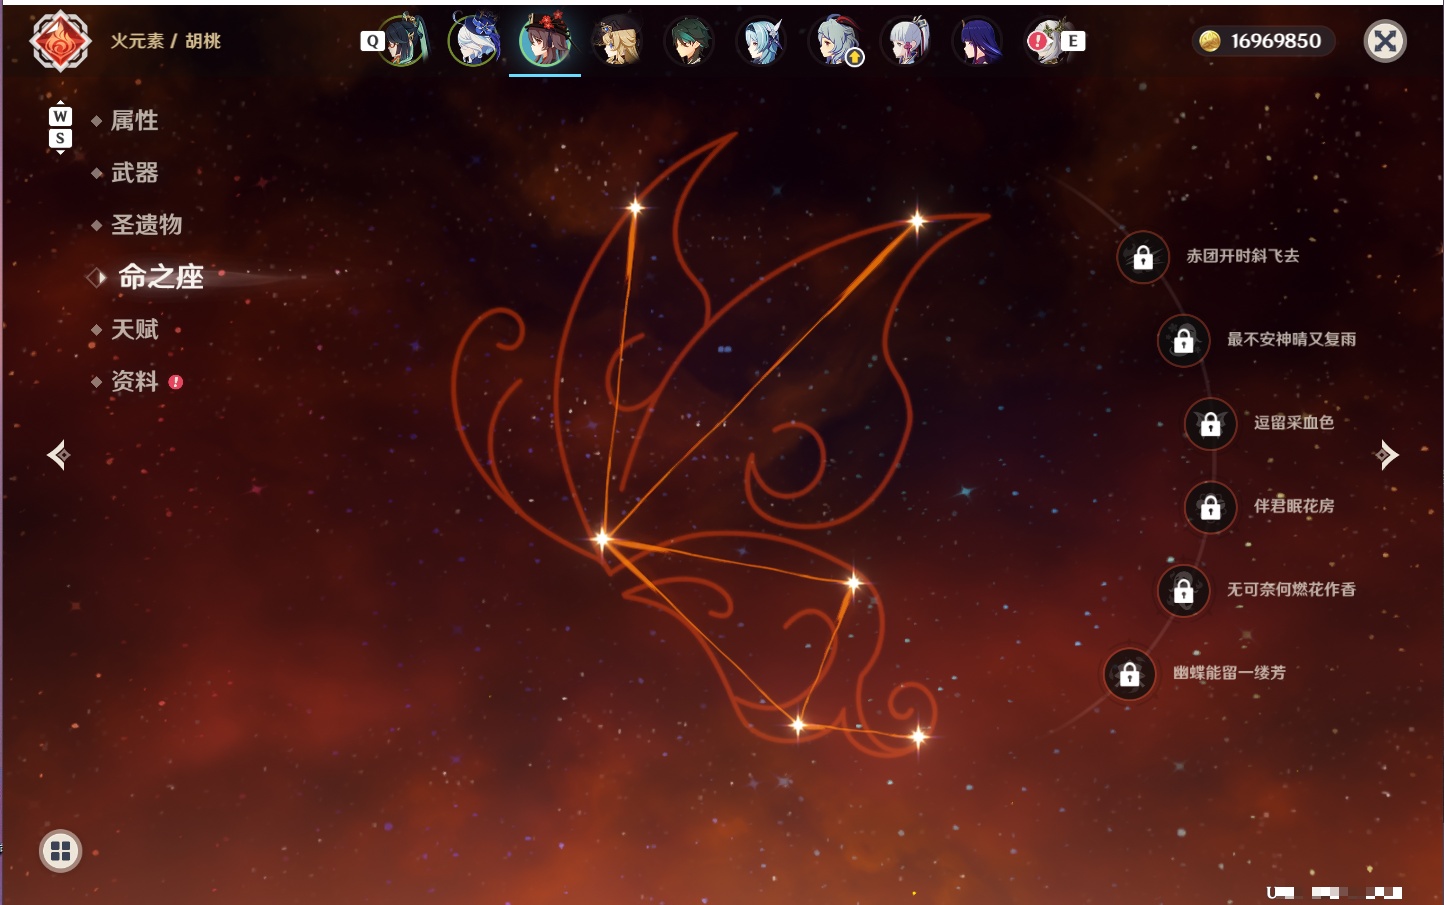Switch to Furina's character portrait
This screenshot has width=1444, height=905.
474,41
